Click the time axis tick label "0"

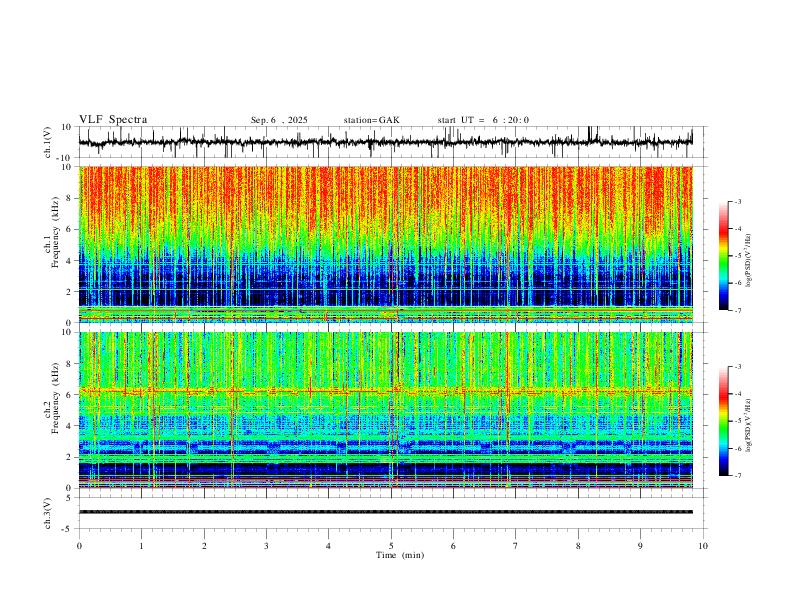[x=79, y=546]
